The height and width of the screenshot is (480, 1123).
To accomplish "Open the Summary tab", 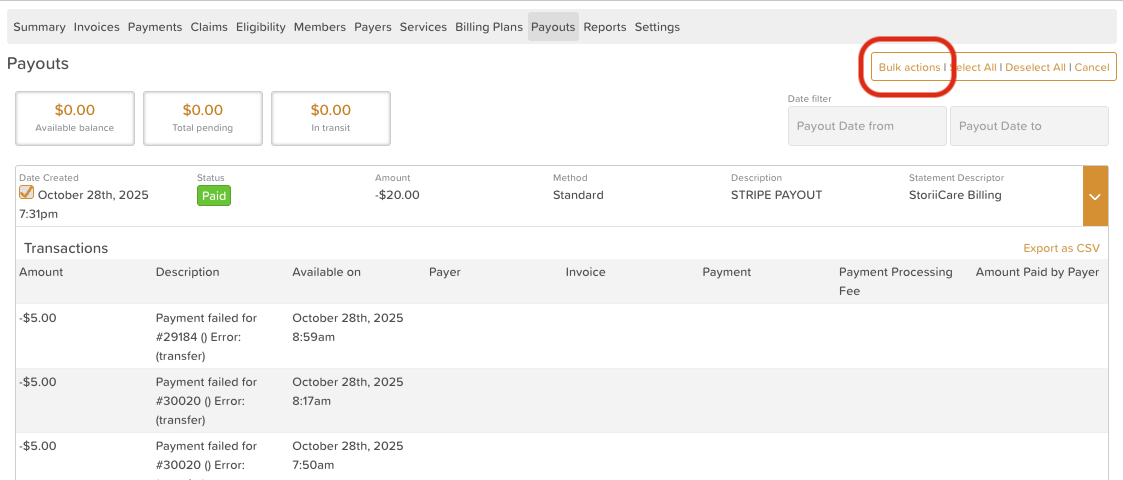I will (x=39, y=27).
